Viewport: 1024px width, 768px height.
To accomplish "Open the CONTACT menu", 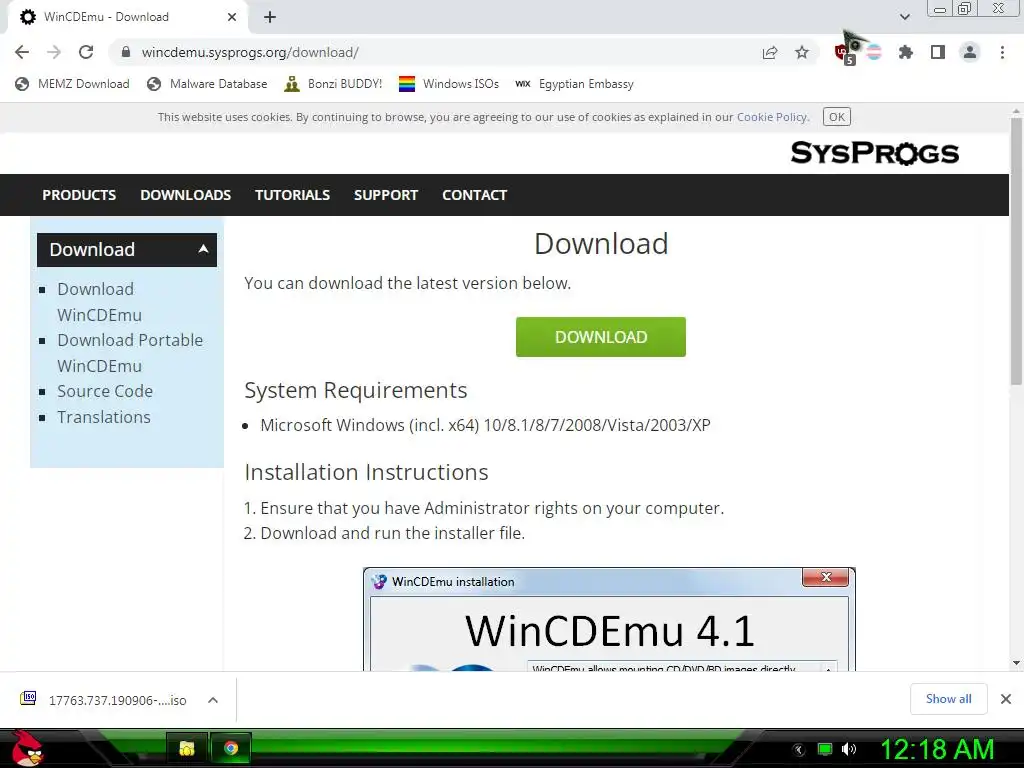I will [475, 195].
